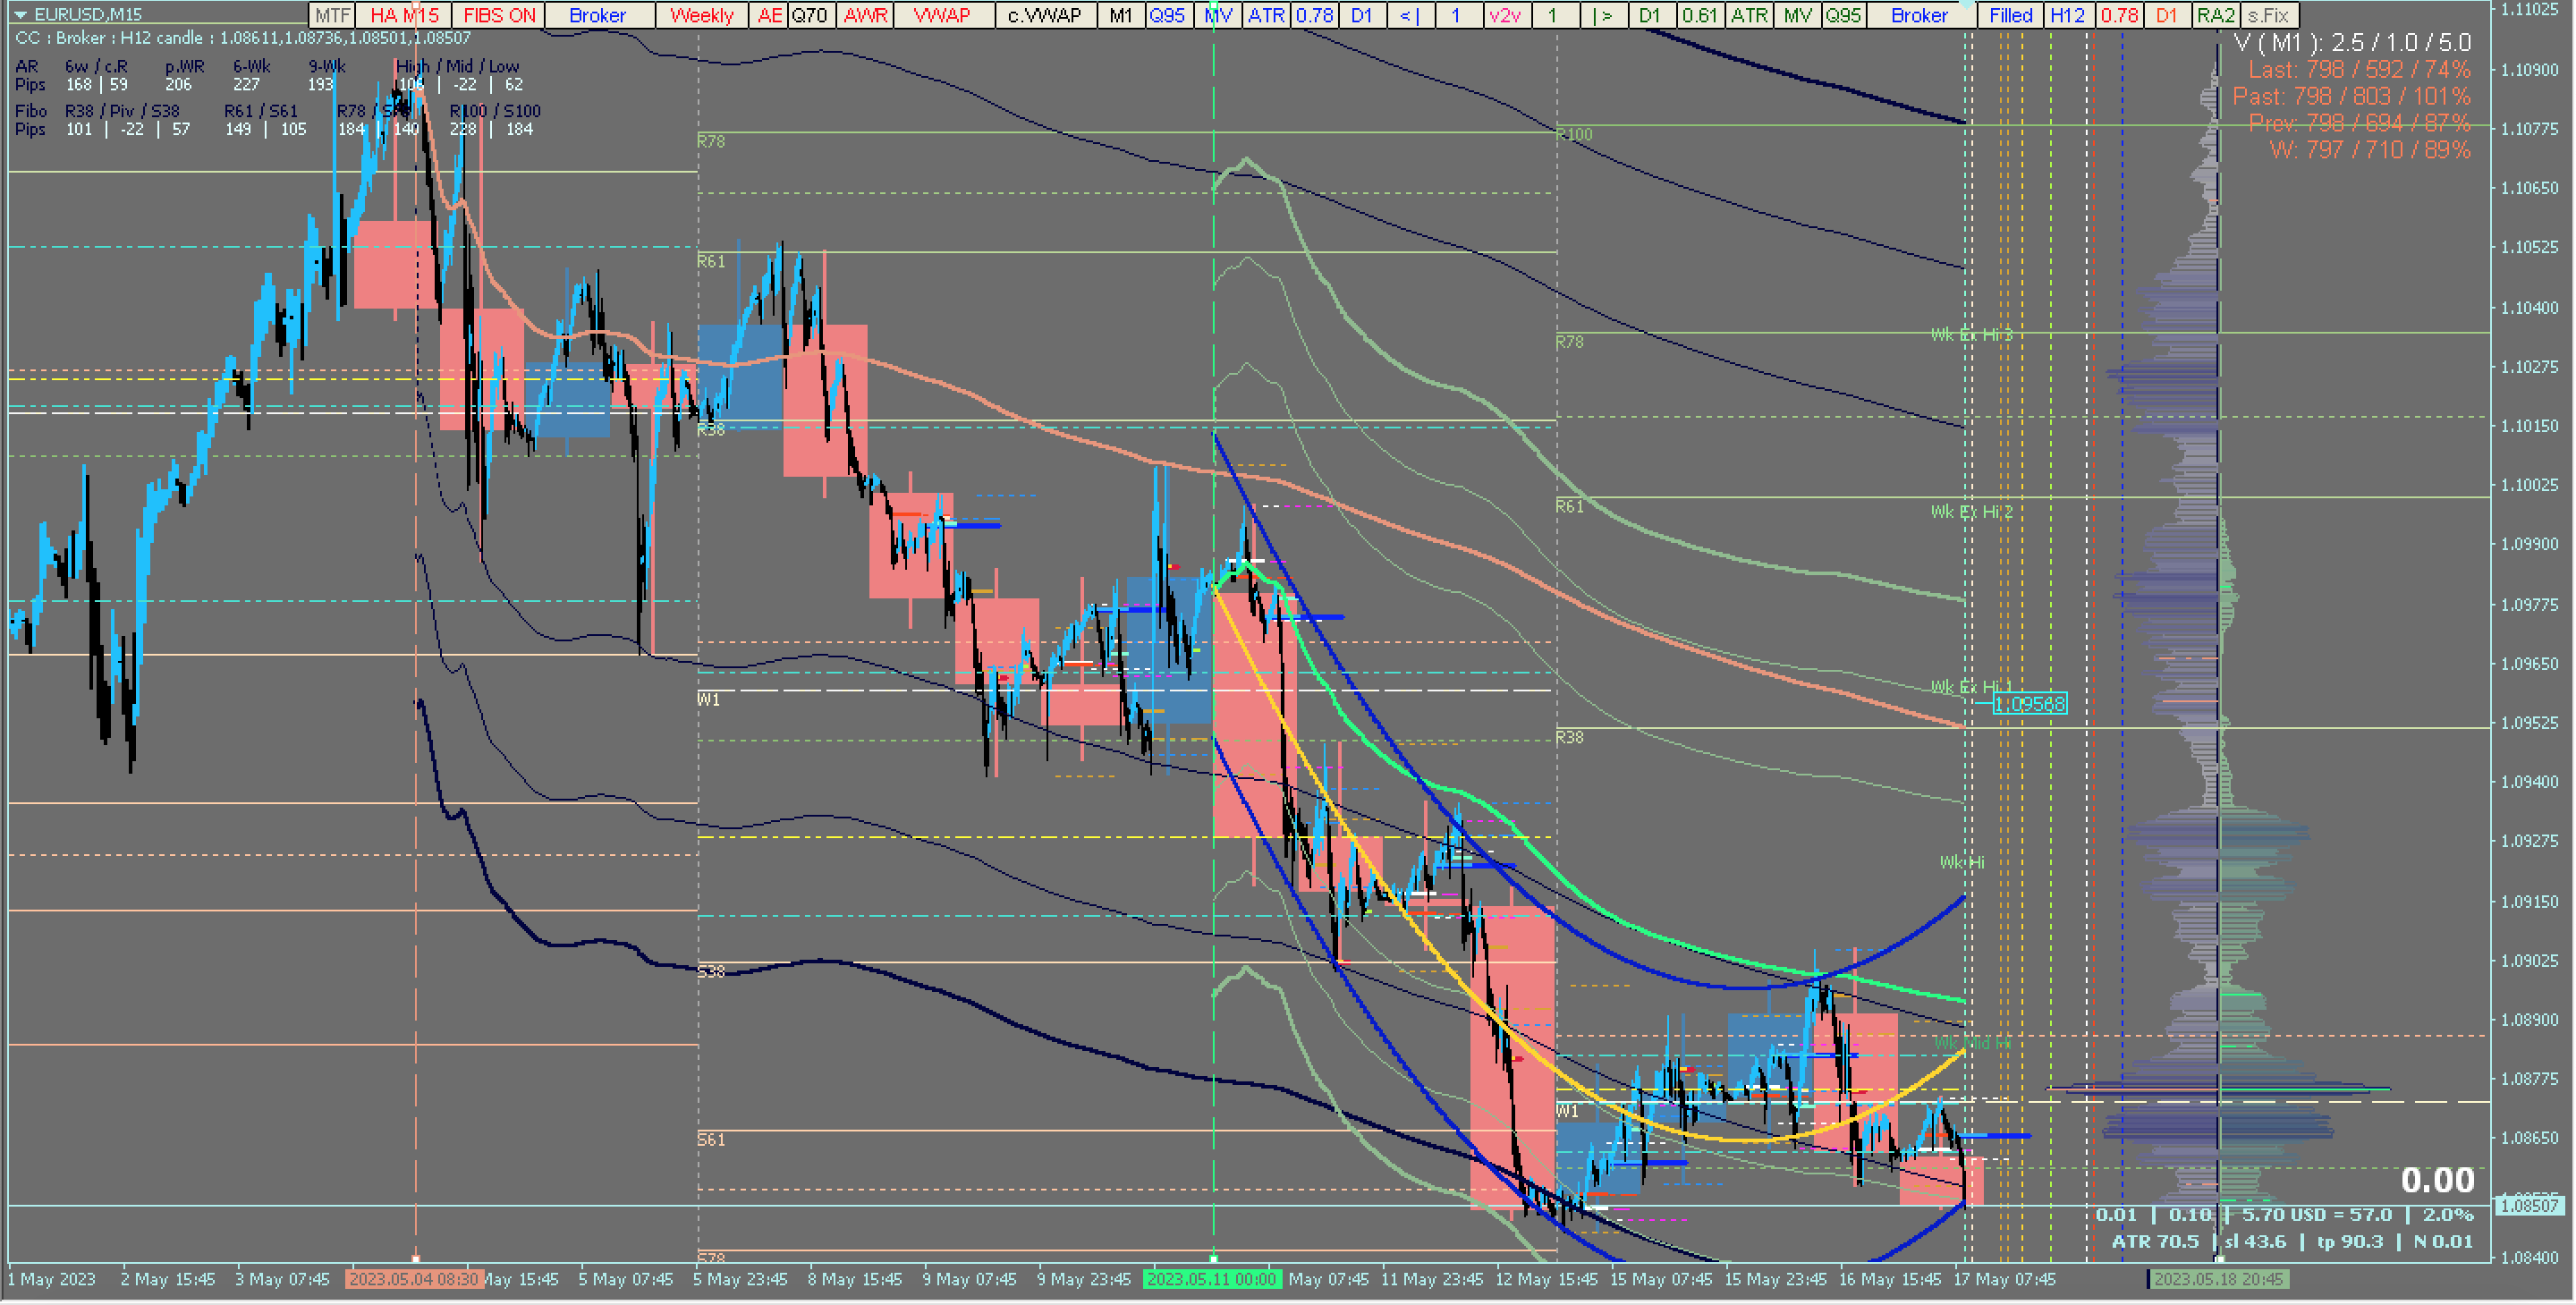Open the EURUSD,M15 chart menu arrow

pyautogui.click(x=19, y=14)
